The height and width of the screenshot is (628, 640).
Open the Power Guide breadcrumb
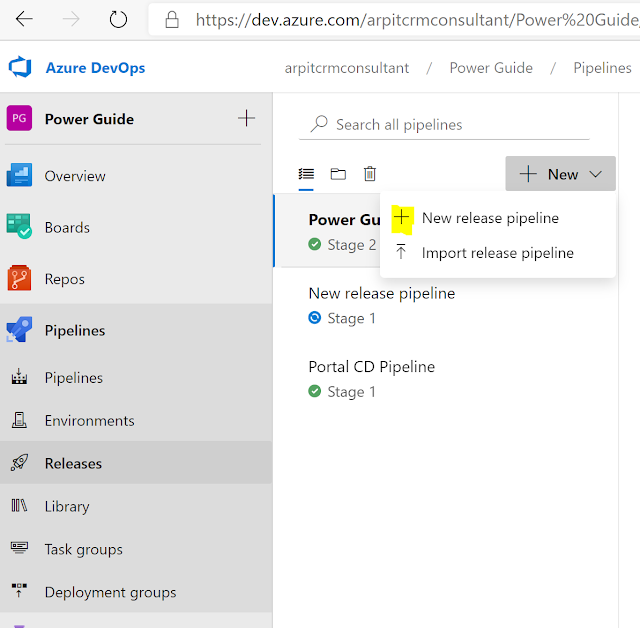tap(491, 68)
